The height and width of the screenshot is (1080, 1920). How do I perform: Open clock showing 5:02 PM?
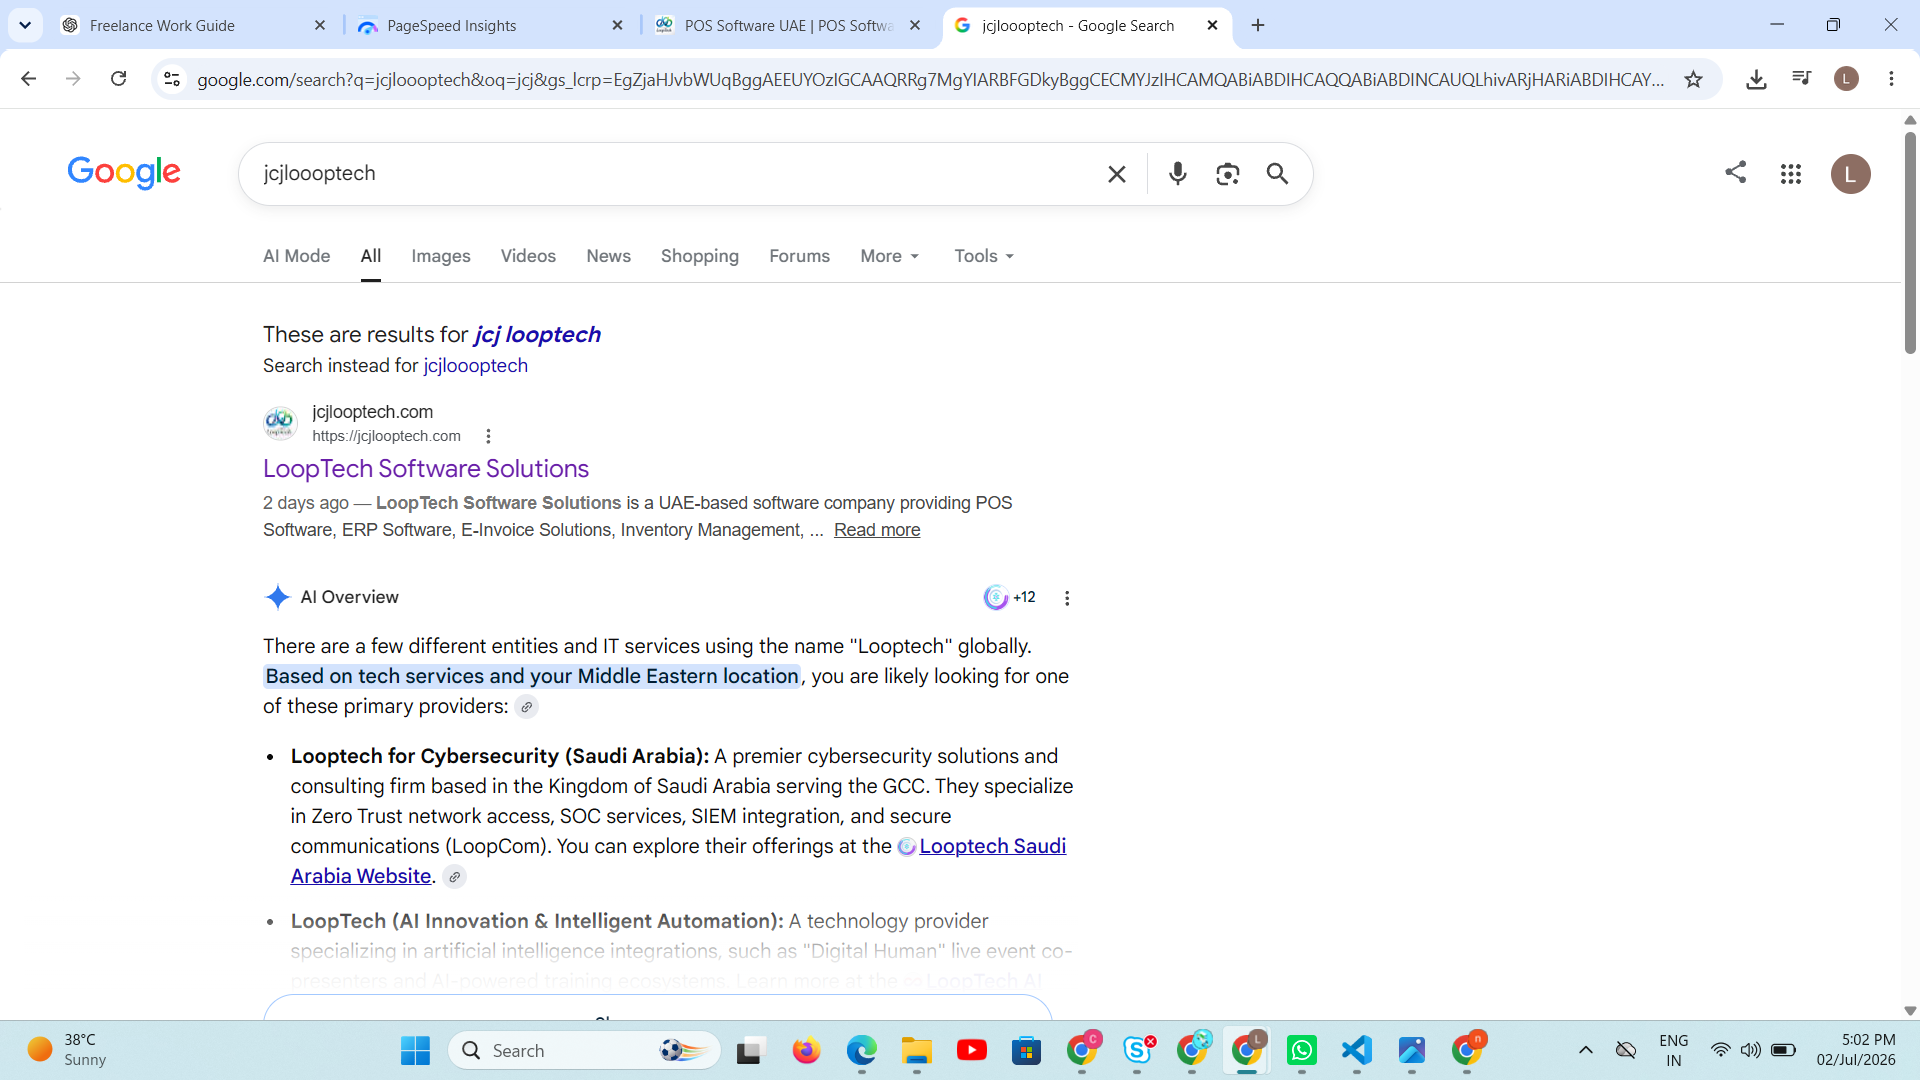tap(1856, 1050)
